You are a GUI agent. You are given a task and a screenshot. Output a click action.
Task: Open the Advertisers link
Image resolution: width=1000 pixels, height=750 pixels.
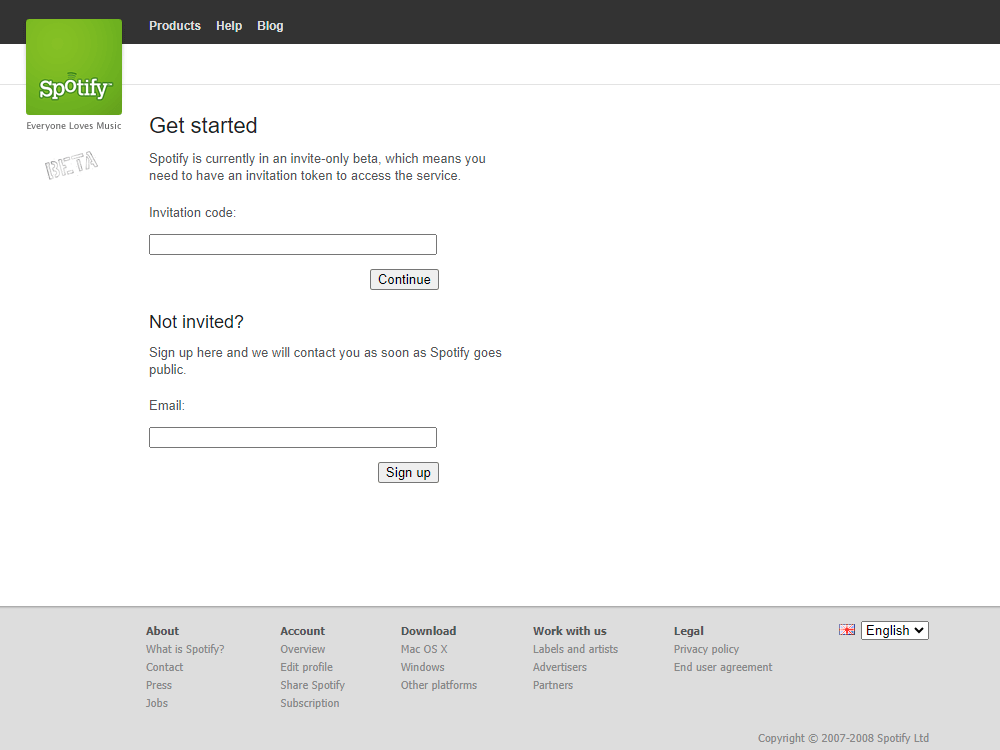[x=560, y=667]
